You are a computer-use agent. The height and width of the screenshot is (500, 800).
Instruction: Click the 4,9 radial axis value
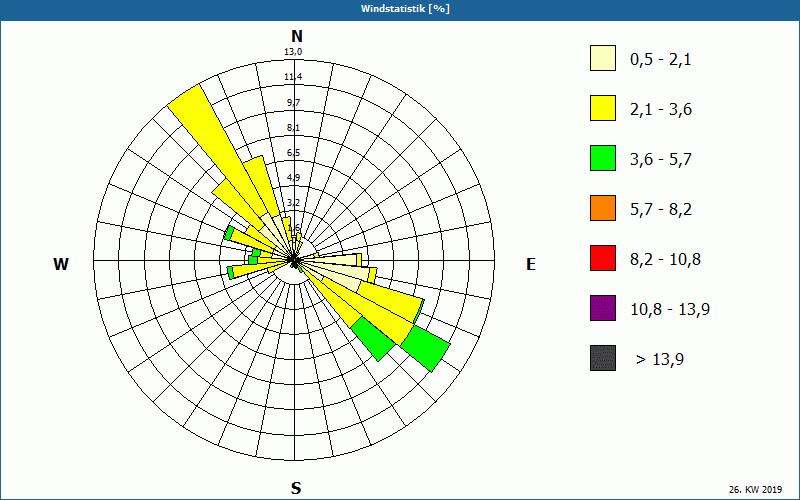(293, 178)
